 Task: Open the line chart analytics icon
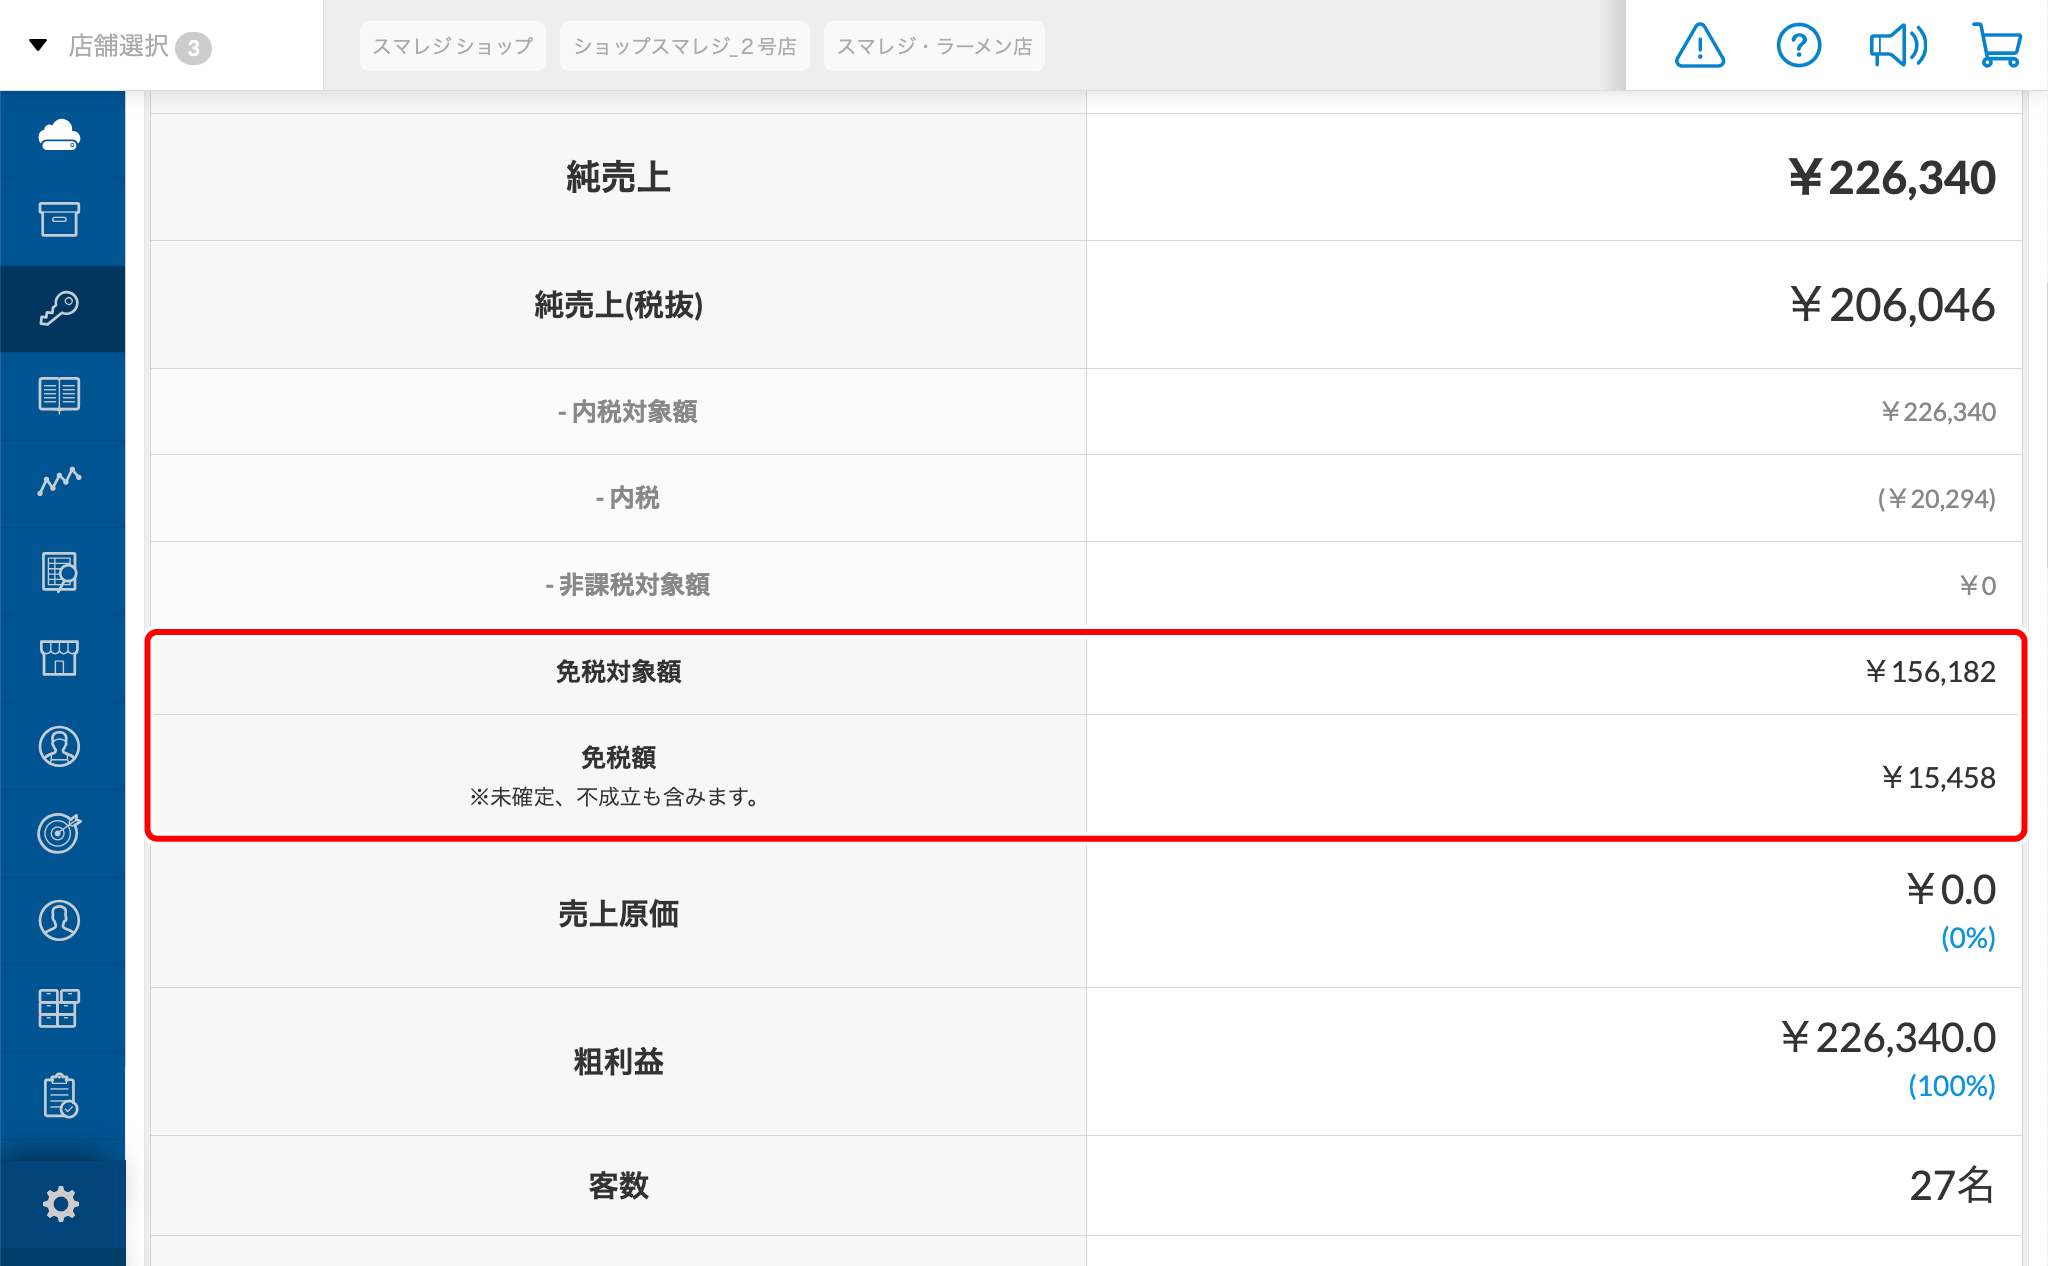[60, 482]
